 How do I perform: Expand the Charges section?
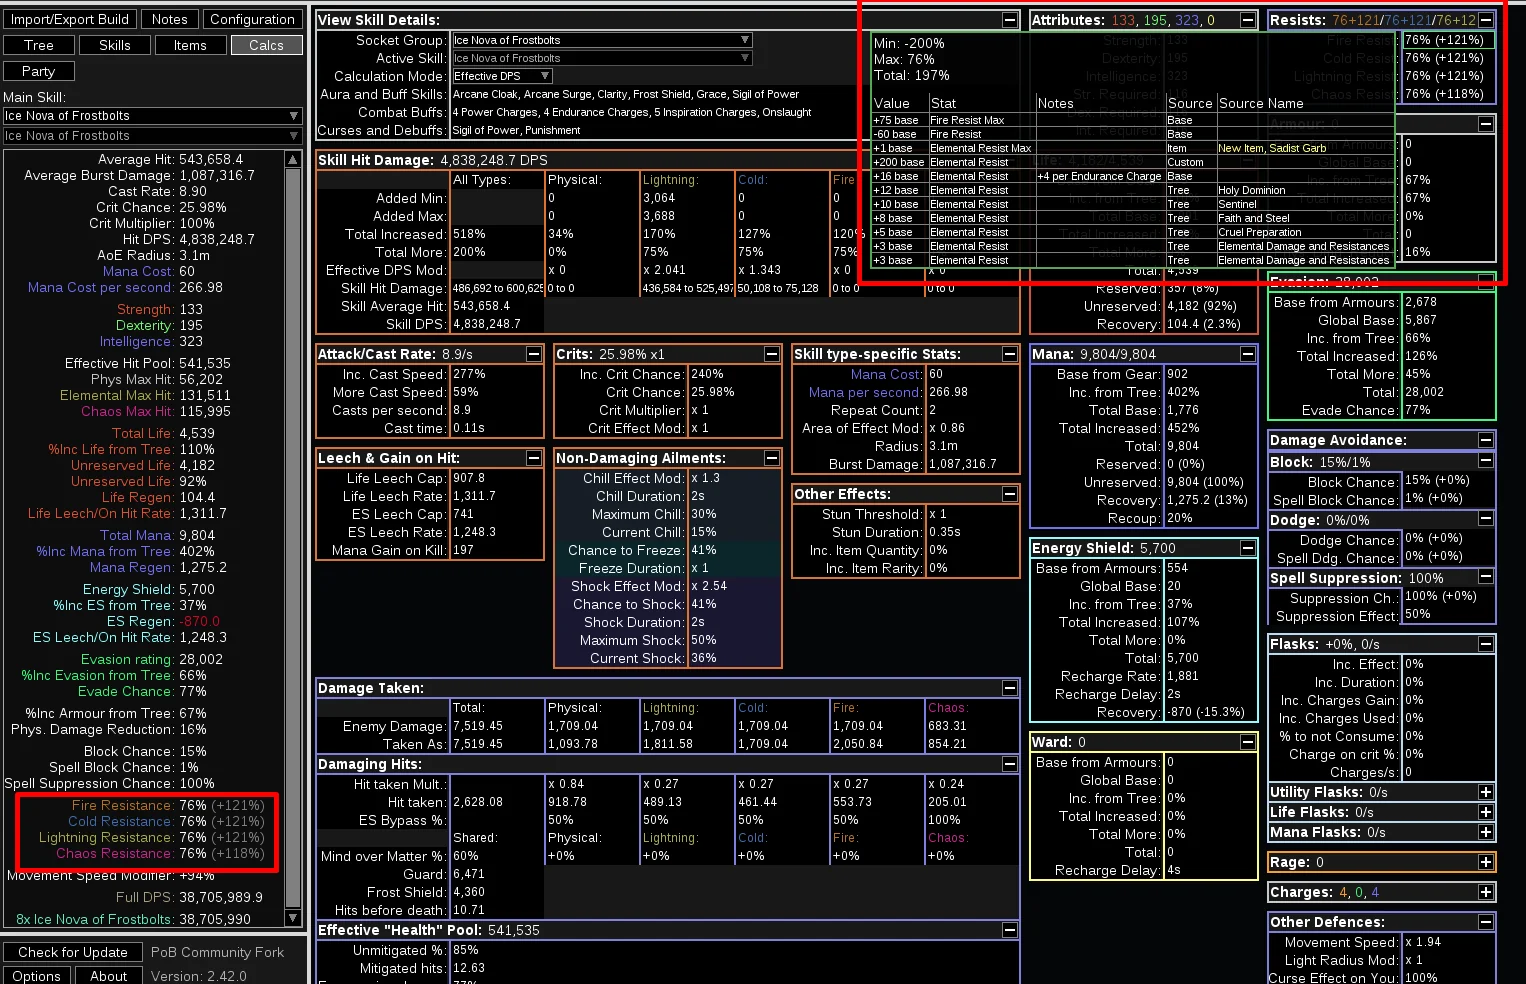click(x=1486, y=892)
